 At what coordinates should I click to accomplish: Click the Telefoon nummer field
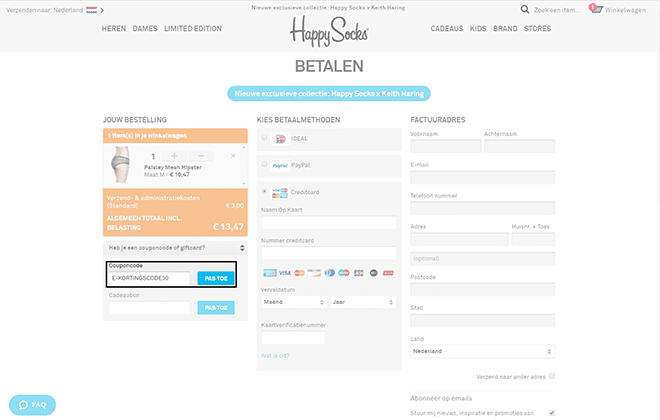(x=482, y=208)
